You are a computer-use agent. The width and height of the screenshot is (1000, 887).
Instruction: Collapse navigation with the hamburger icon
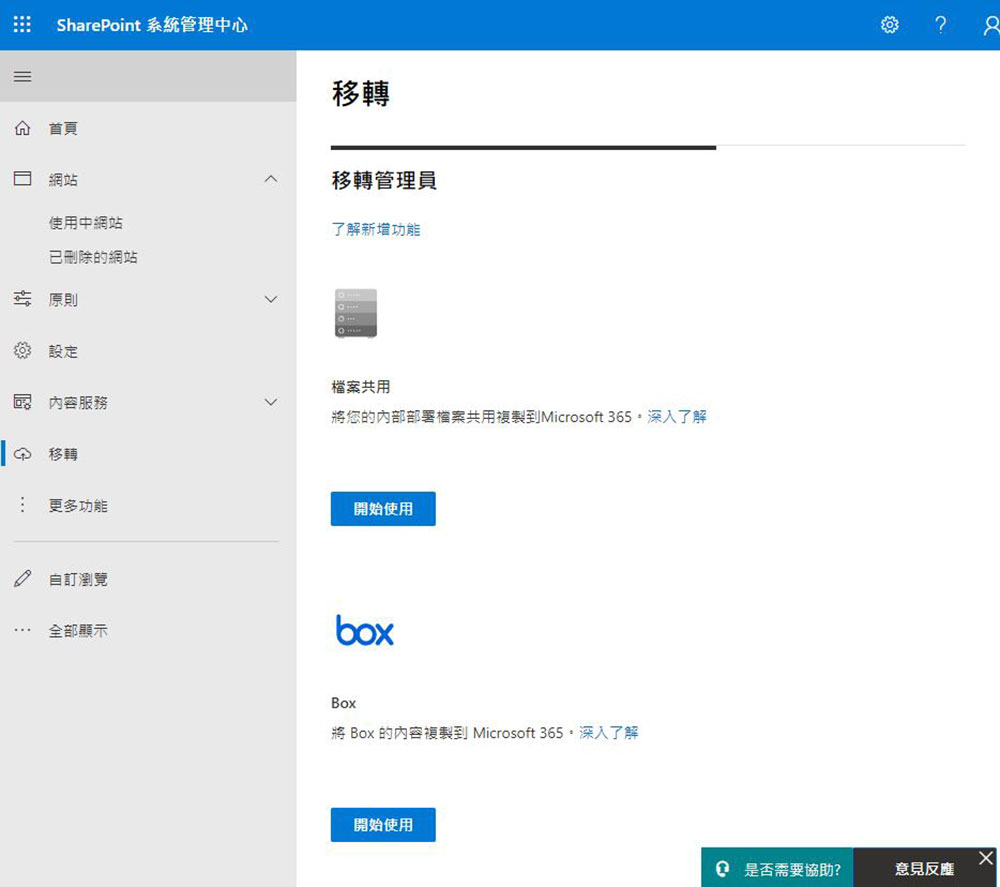tap(22, 77)
